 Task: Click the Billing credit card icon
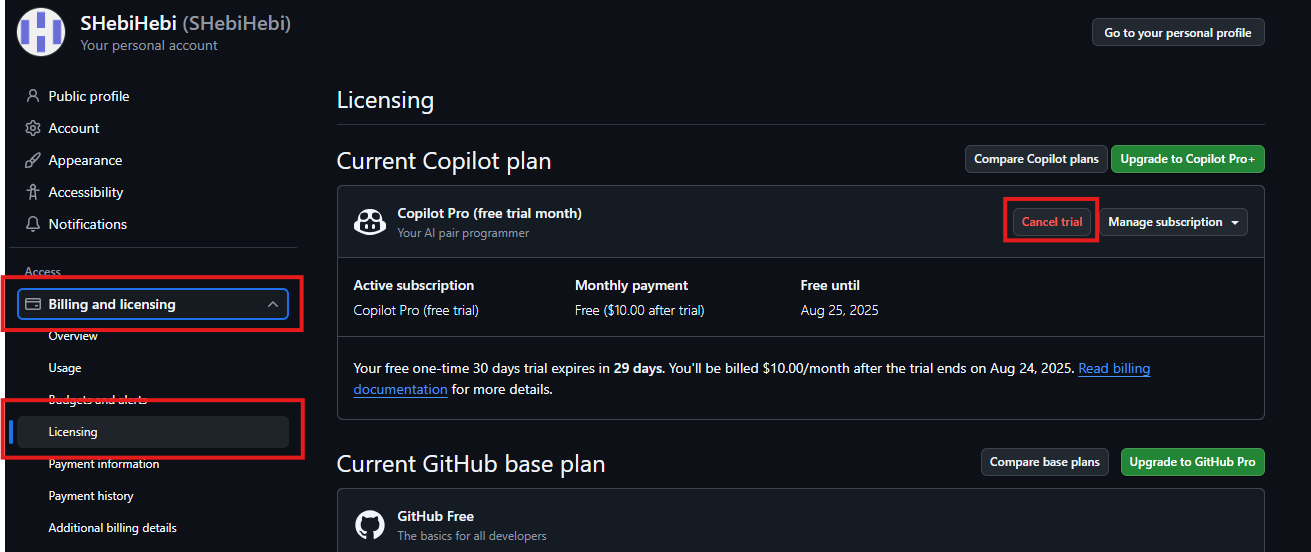[33, 304]
